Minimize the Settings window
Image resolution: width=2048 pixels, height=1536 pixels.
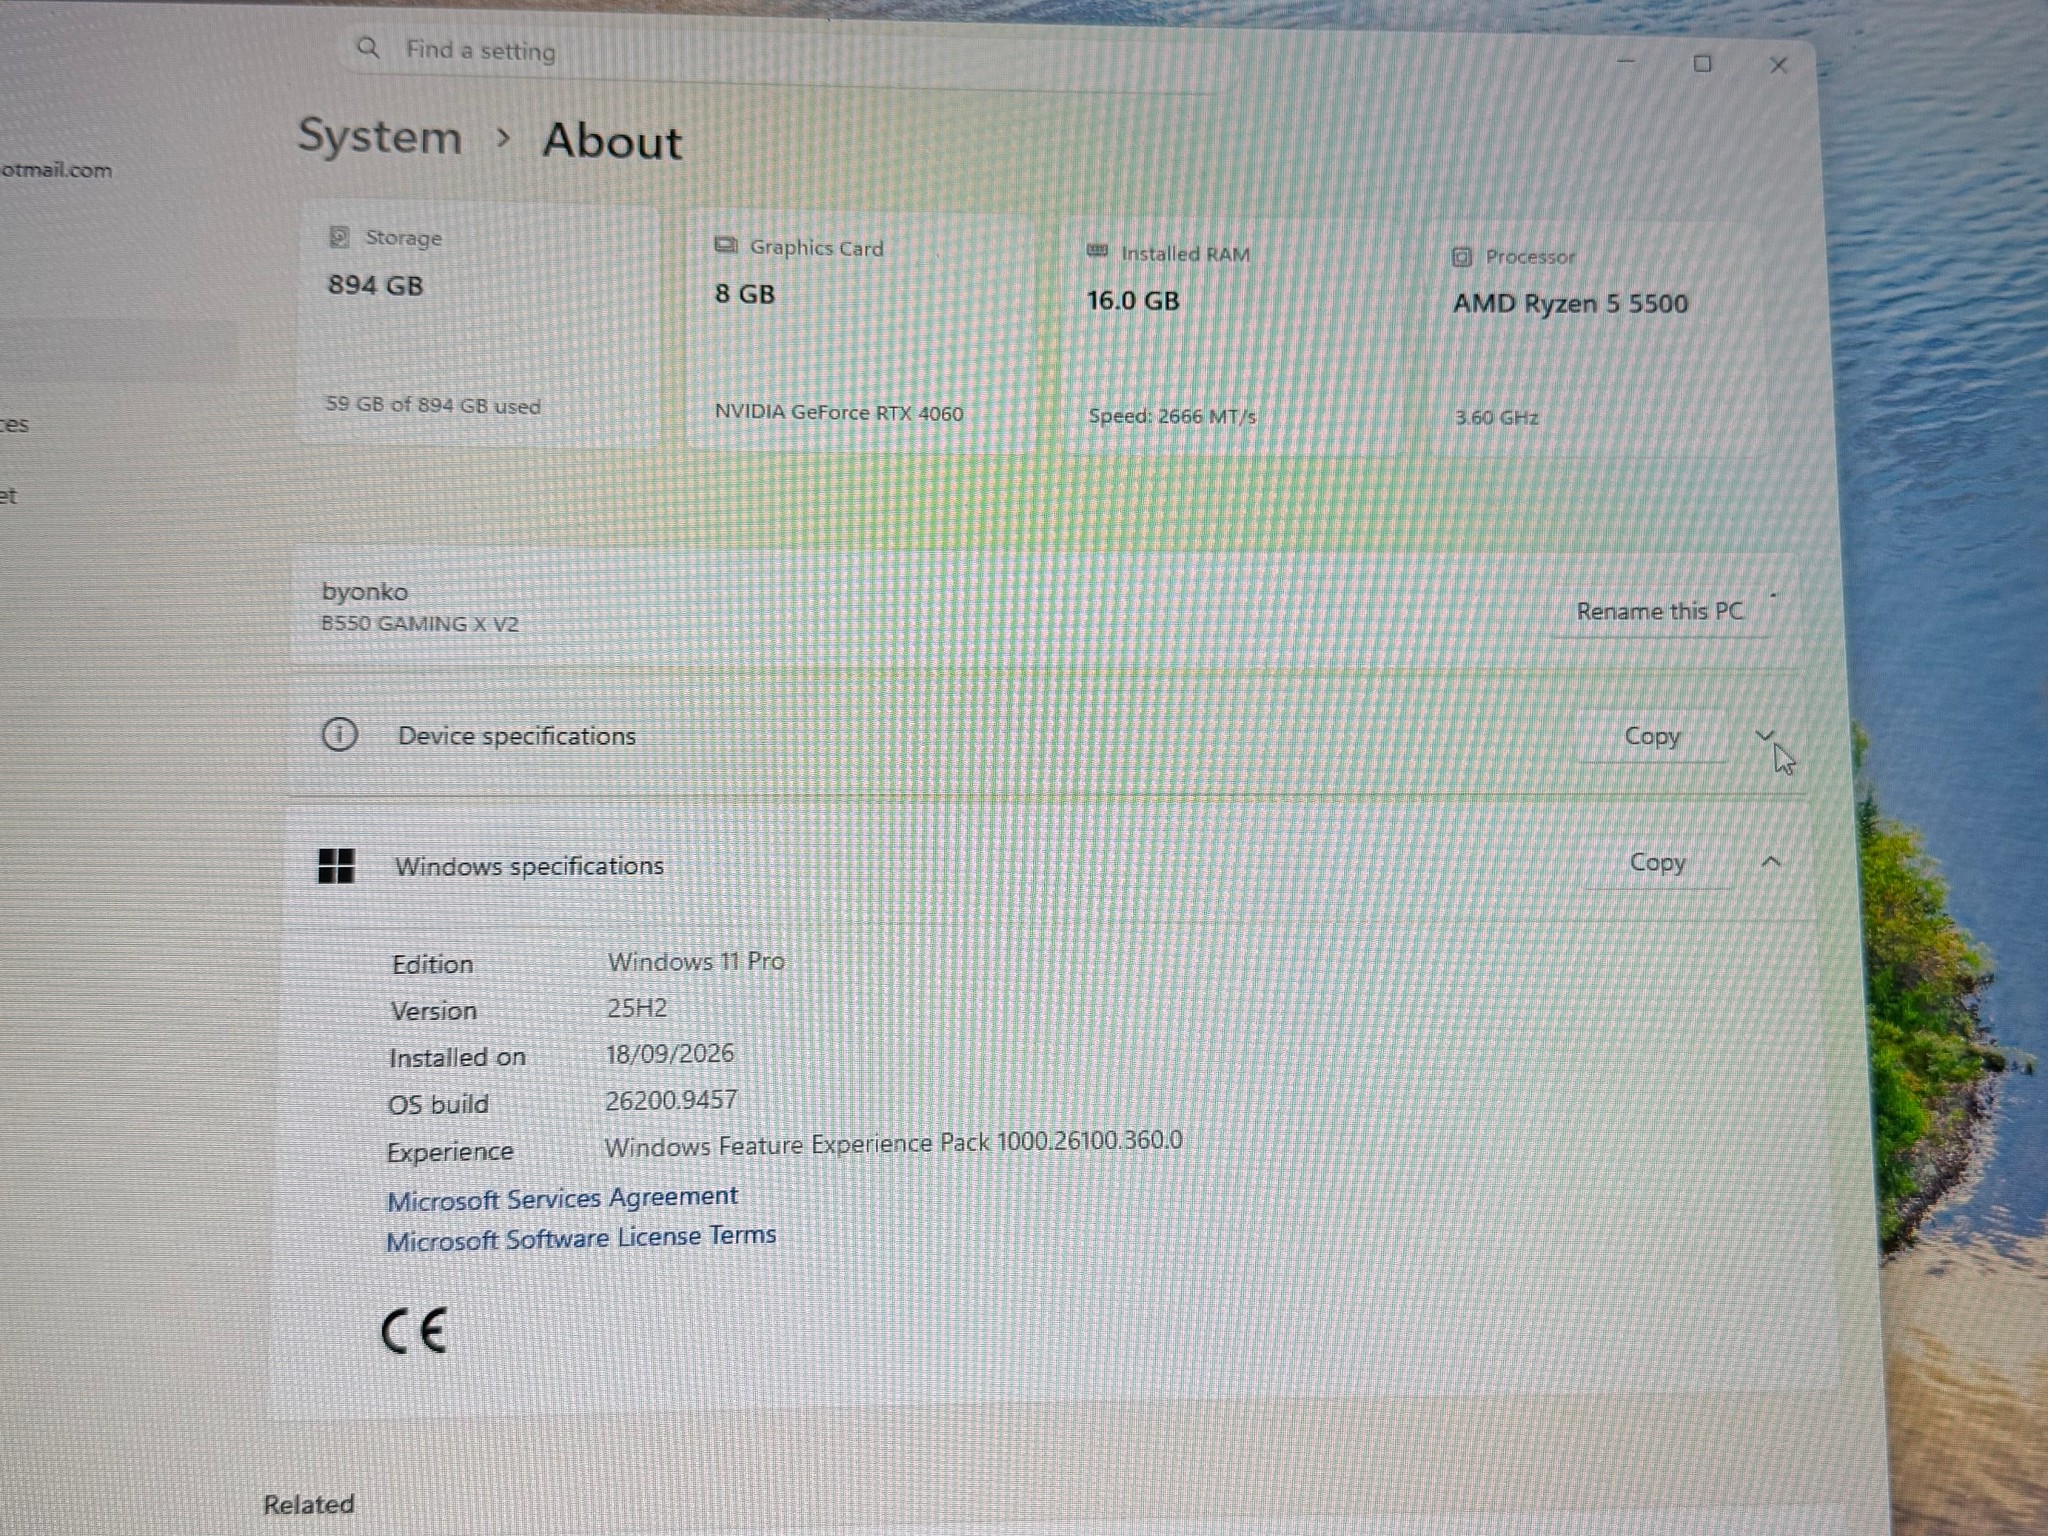[x=1626, y=61]
